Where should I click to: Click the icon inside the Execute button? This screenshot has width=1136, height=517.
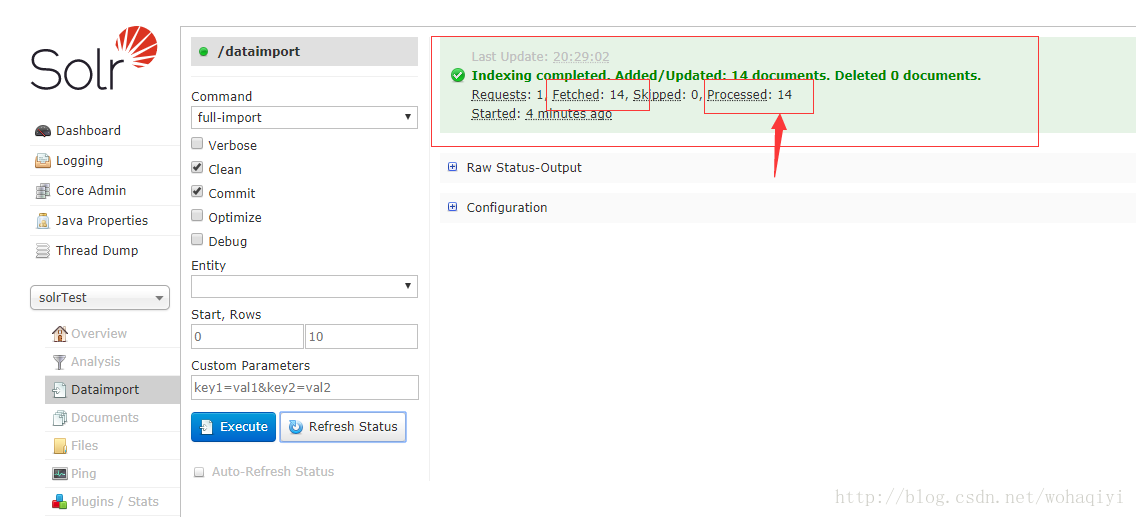click(207, 427)
